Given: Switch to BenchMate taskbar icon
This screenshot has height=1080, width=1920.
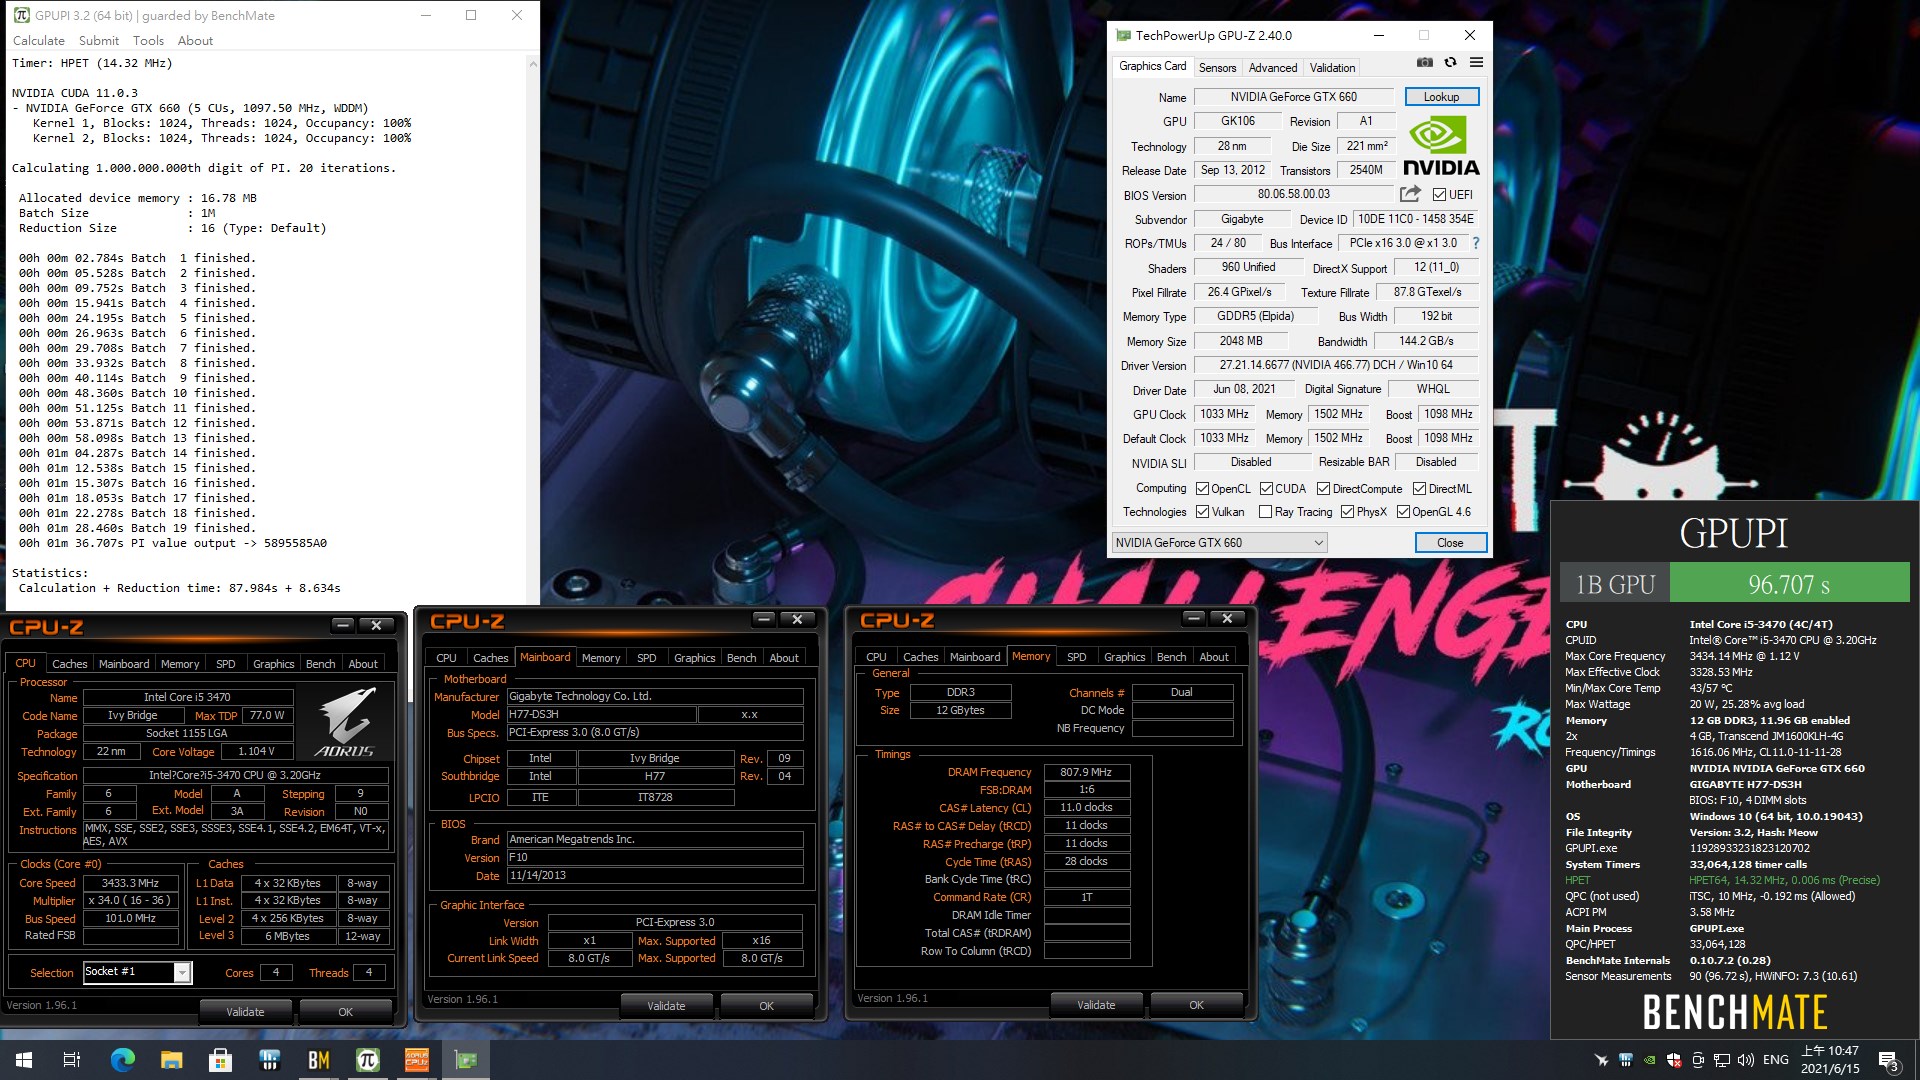Looking at the screenshot, I should click(318, 1060).
